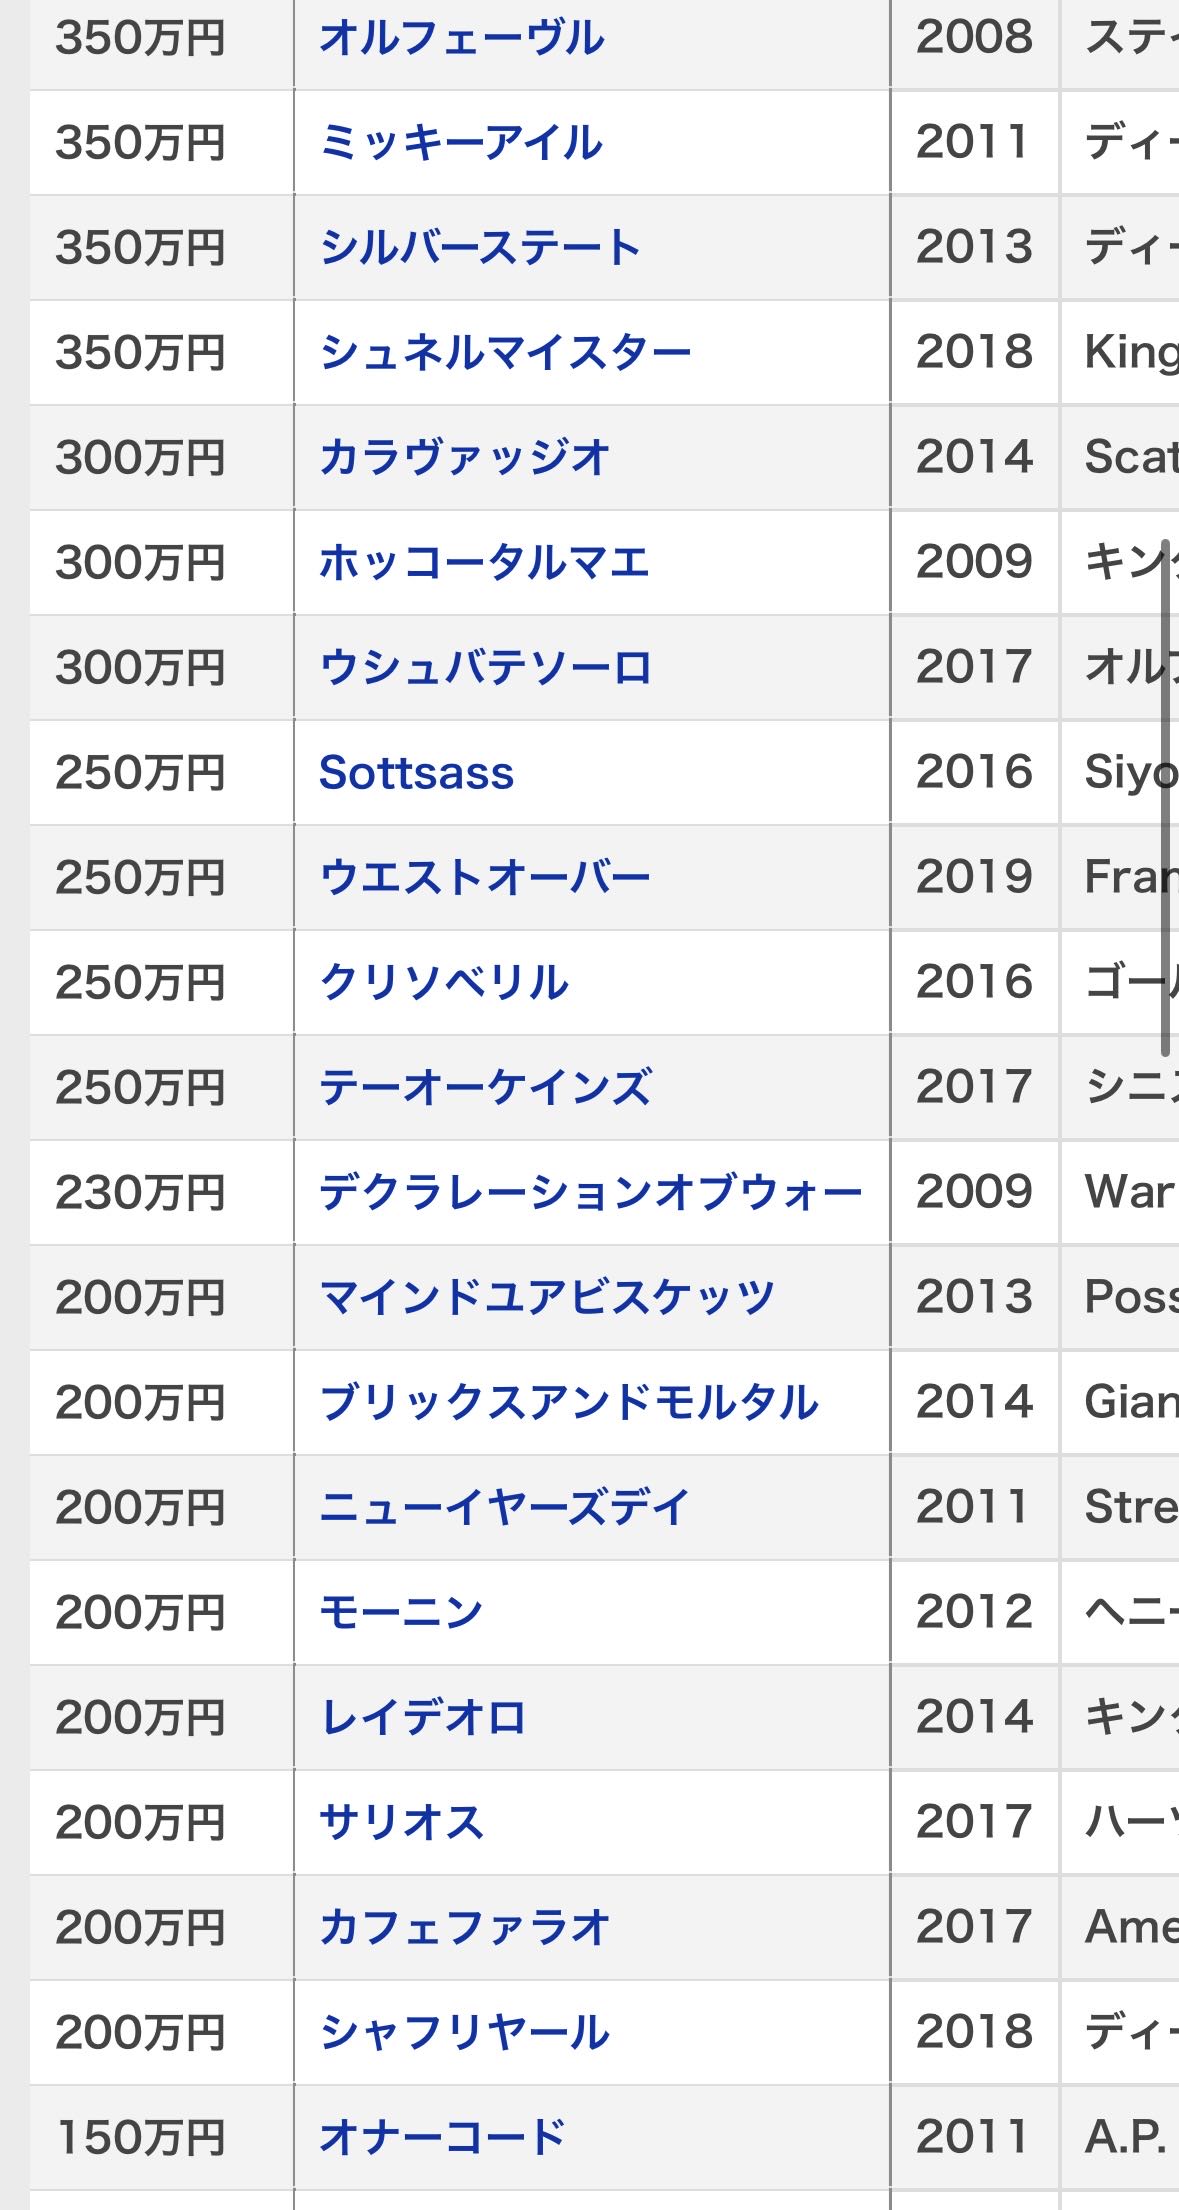
Task: Open the オナーコード link
Action: click(x=442, y=2138)
